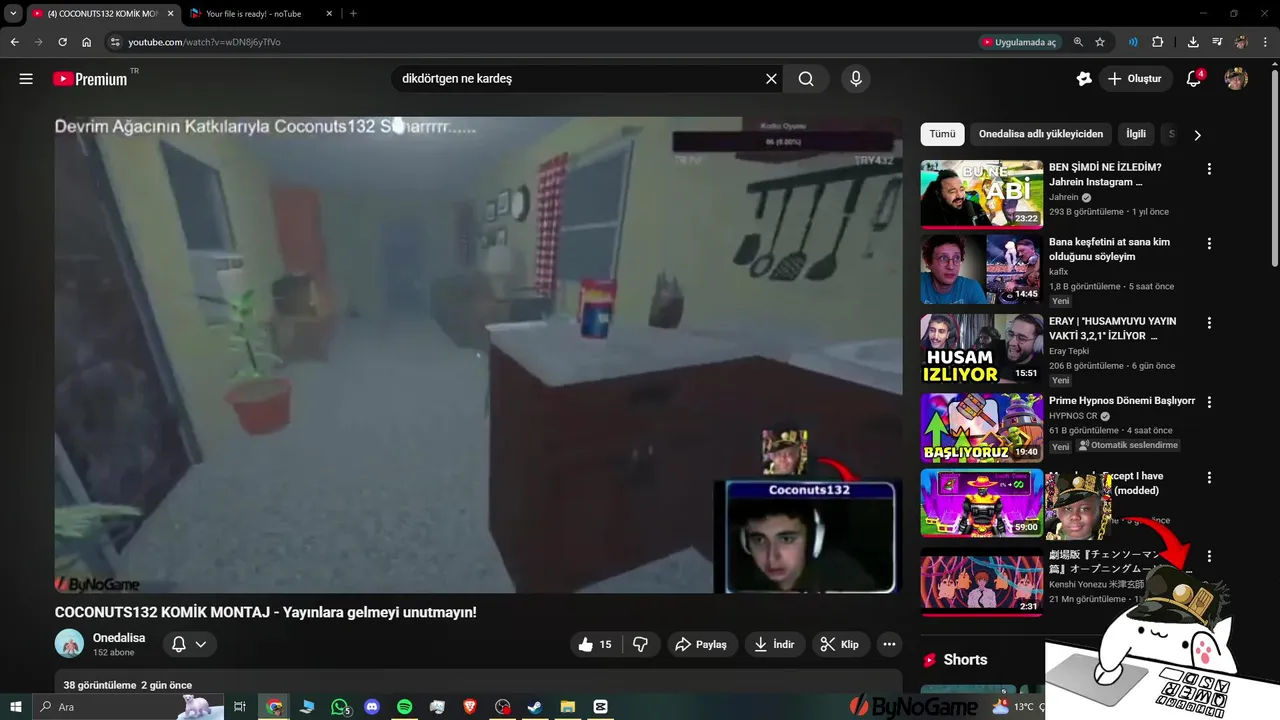Open options menu for ERAY HUSAMYUYU video
This screenshot has height=720, width=1280.
coord(1209,323)
